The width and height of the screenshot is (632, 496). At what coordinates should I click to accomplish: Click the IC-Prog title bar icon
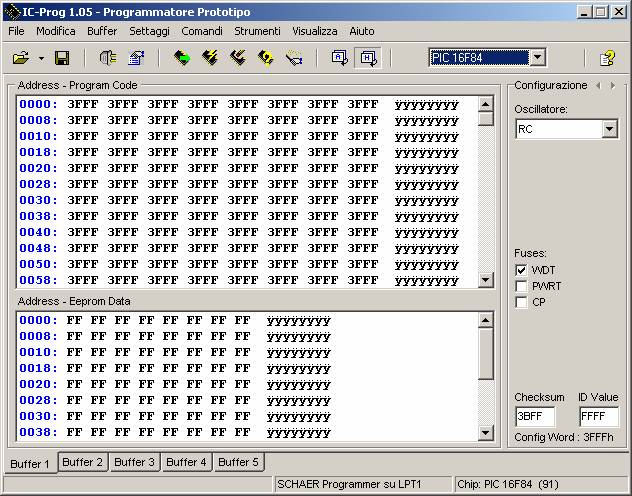click(x=12, y=12)
